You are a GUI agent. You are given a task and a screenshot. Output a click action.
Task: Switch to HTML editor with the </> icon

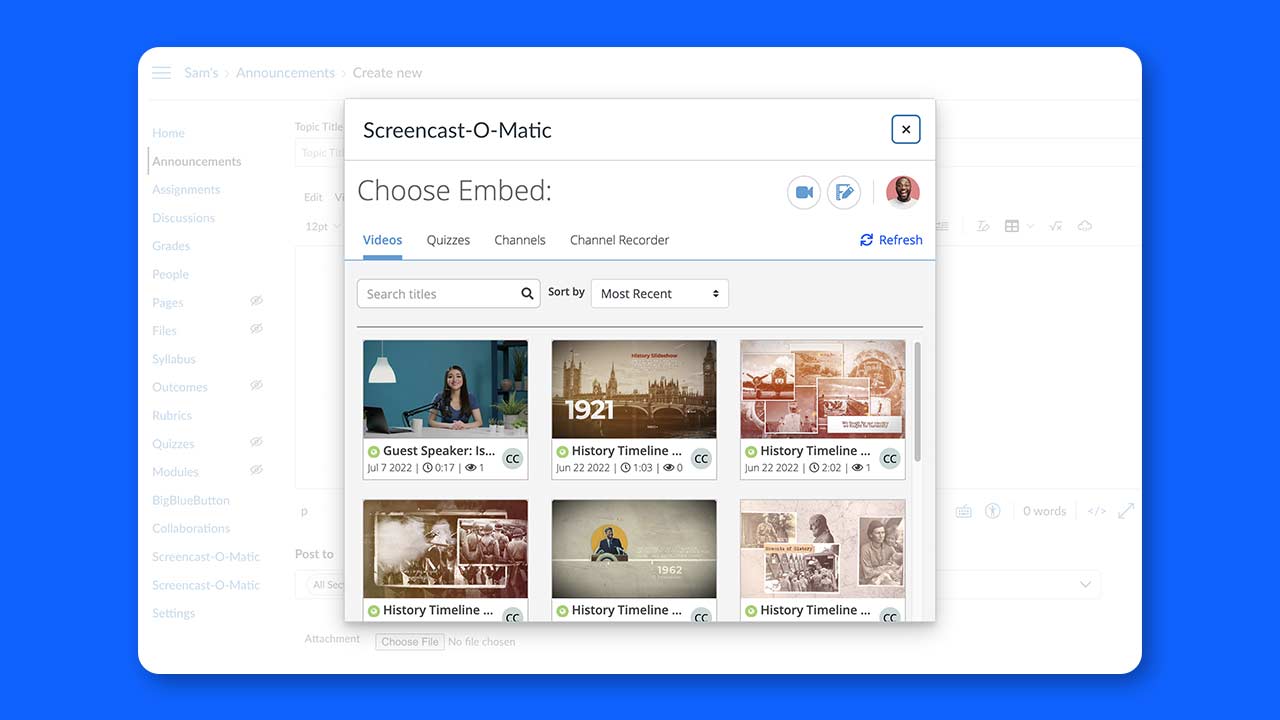coord(1097,511)
